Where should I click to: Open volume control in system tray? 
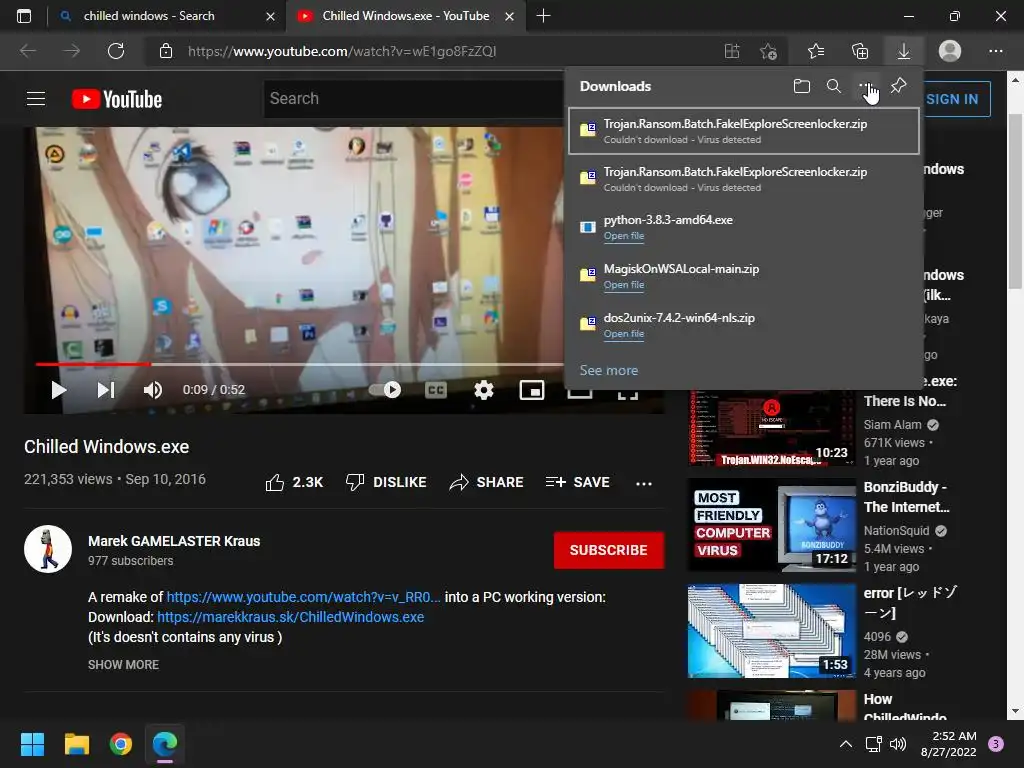[899, 744]
